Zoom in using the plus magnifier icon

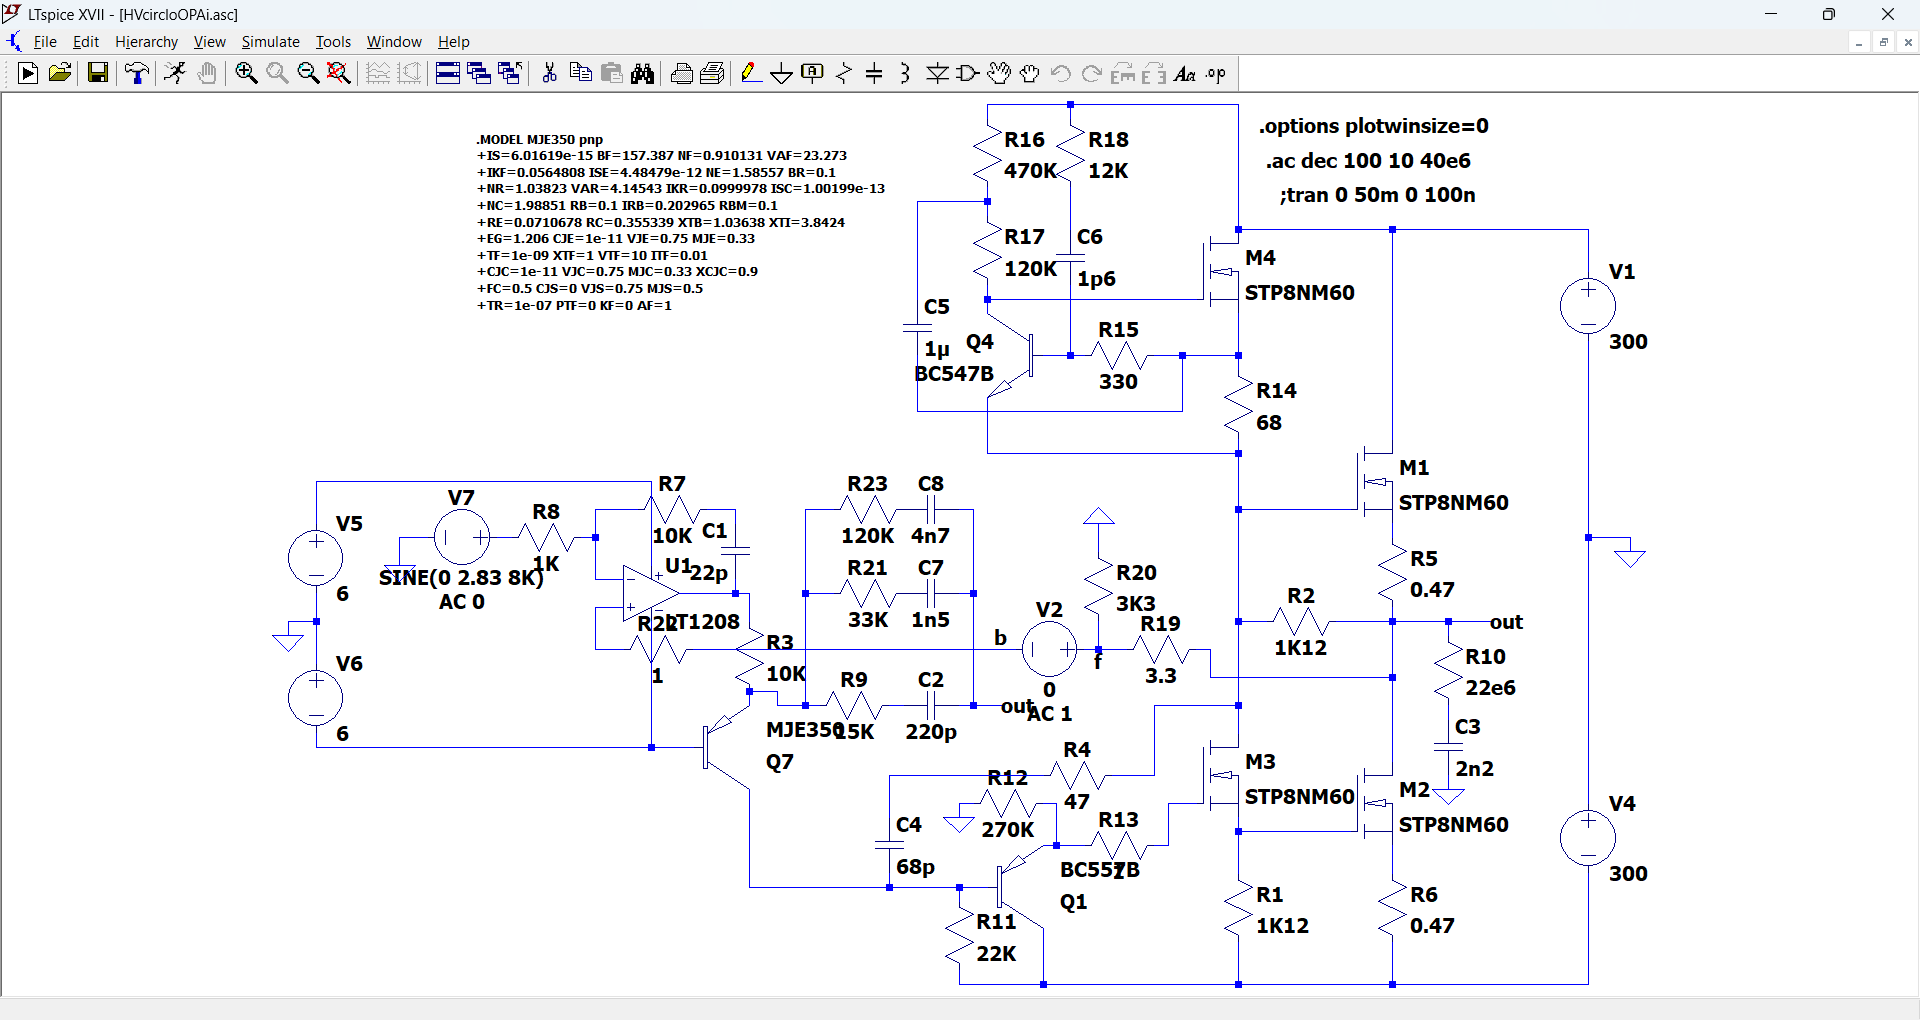[x=246, y=73]
